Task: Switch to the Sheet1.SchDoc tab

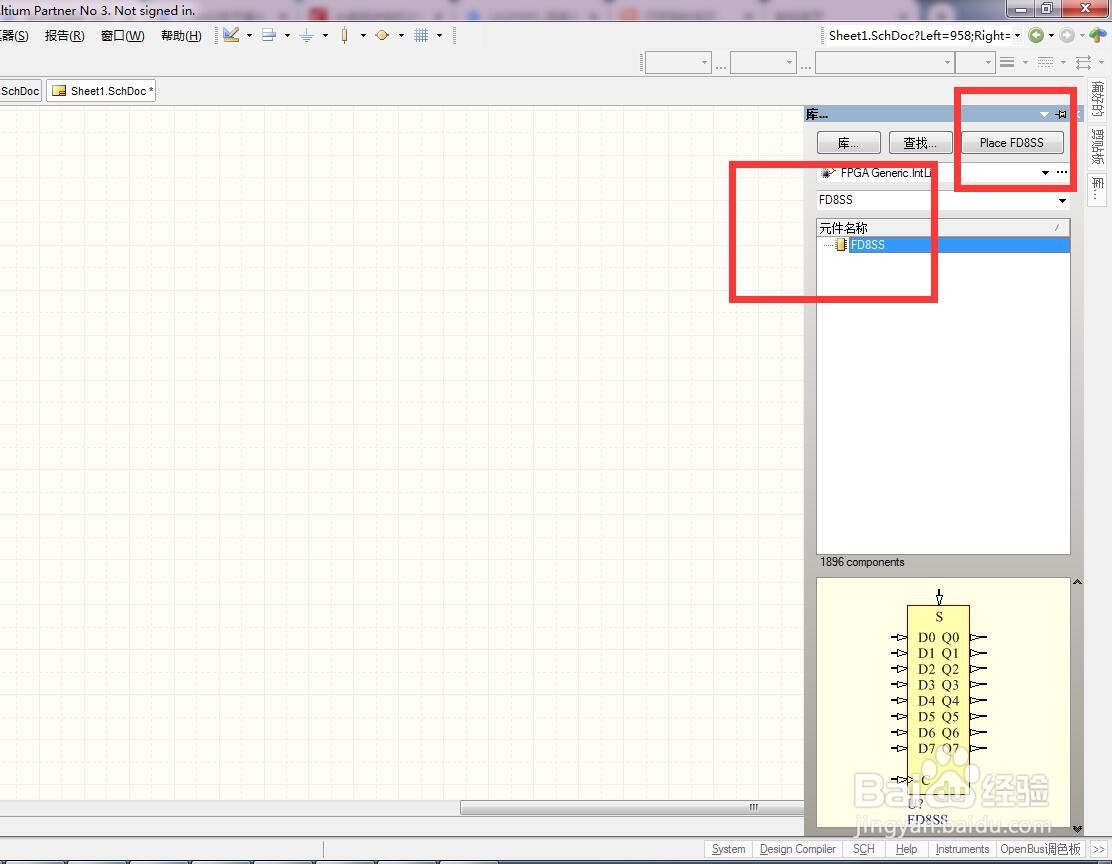Action: [101, 91]
